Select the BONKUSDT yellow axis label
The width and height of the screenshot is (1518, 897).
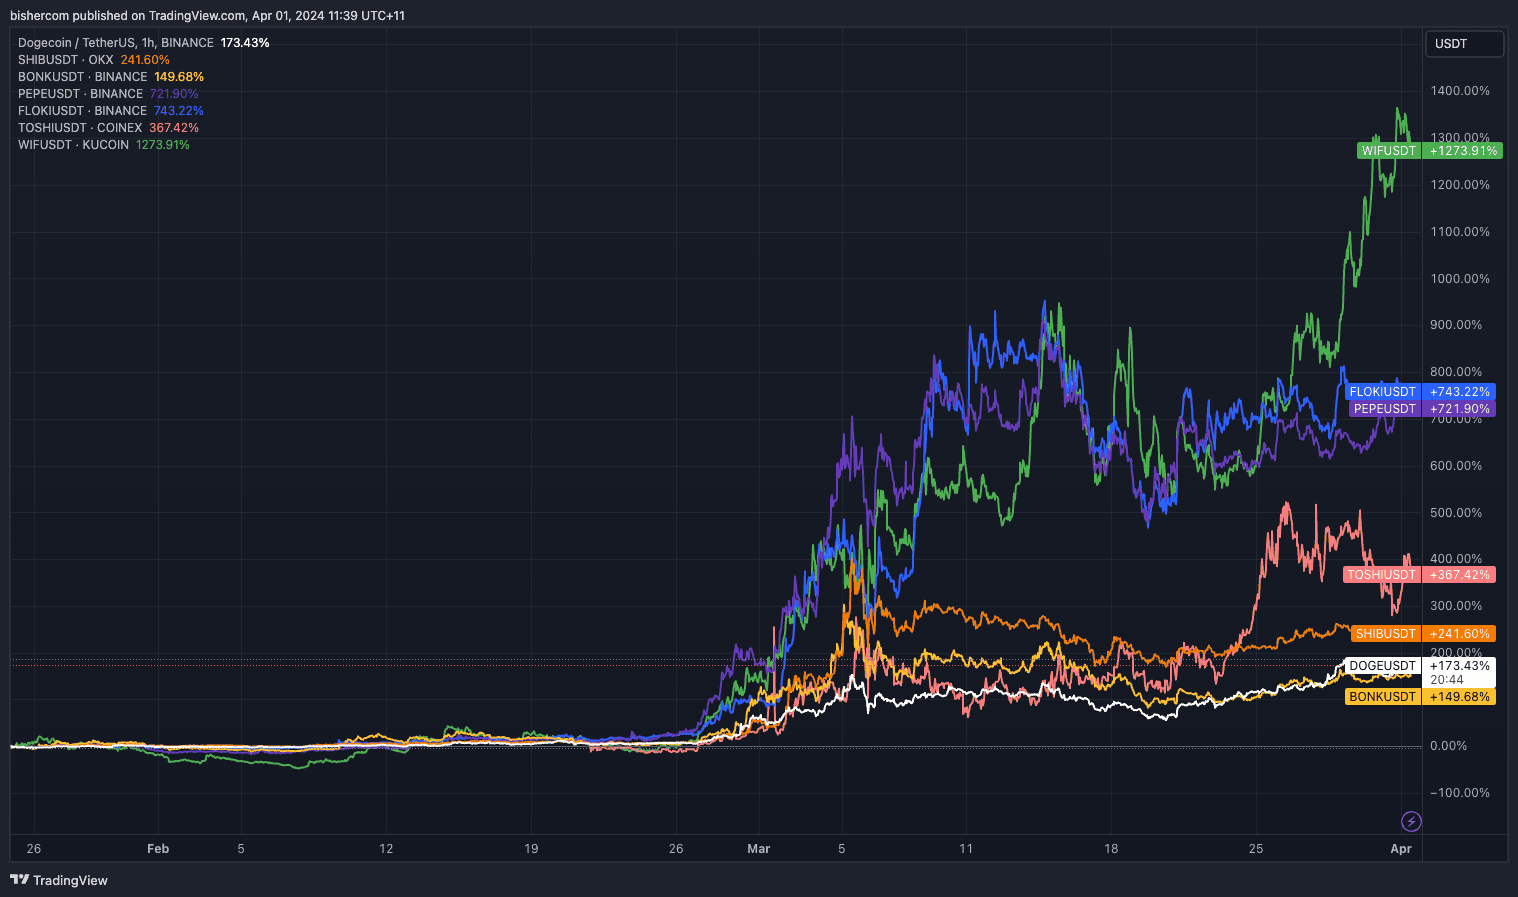[x=1420, y=697]
